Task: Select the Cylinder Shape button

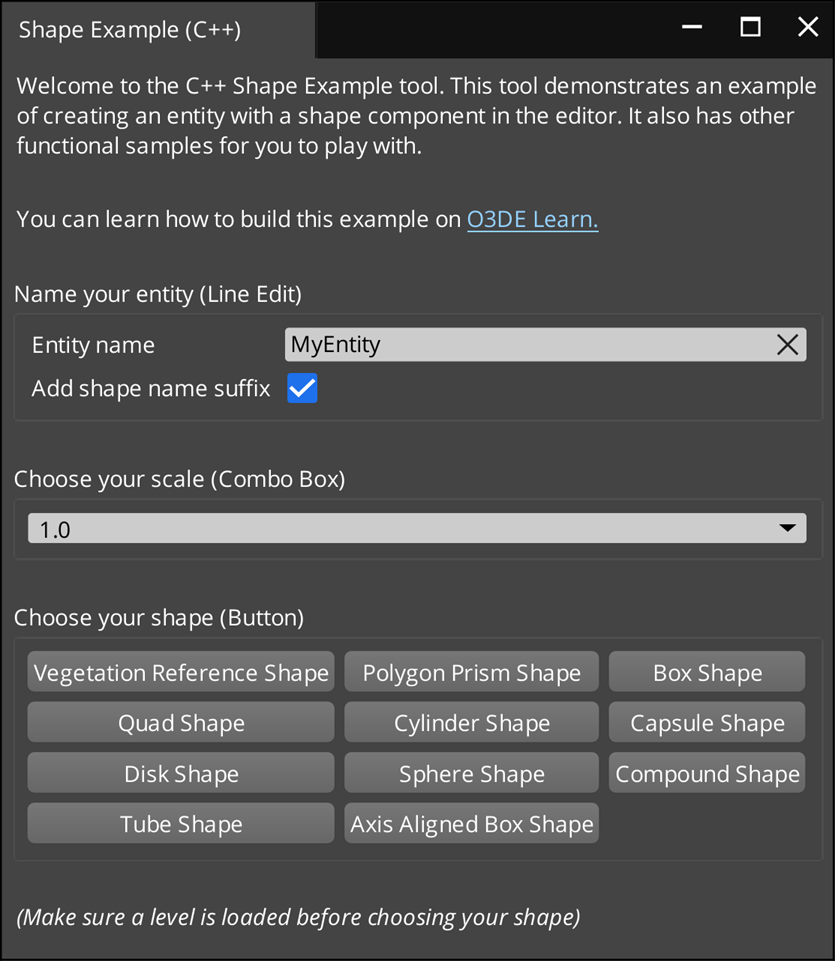Action: tap(471, 723)
